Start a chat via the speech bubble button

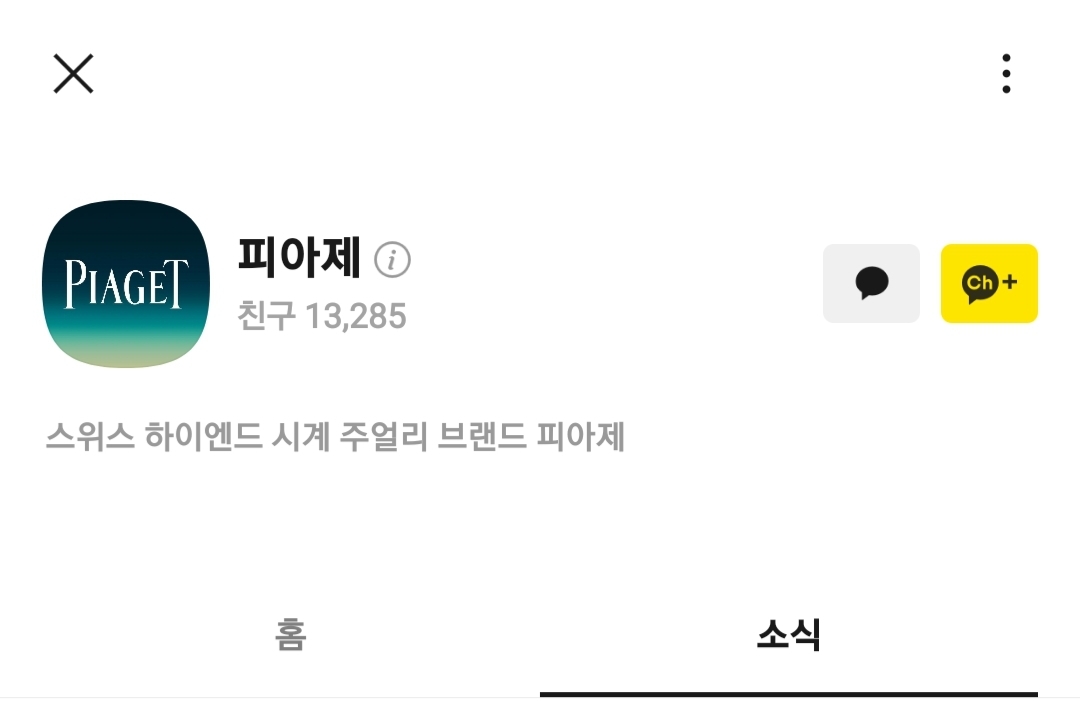(x=871, y=283)
